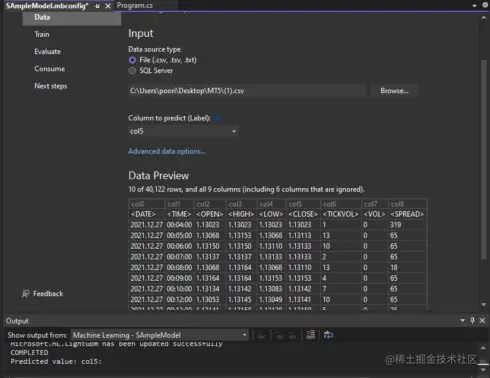Show info about Column to predict
This screenshot has height=378, width=490.
(217, 118)
